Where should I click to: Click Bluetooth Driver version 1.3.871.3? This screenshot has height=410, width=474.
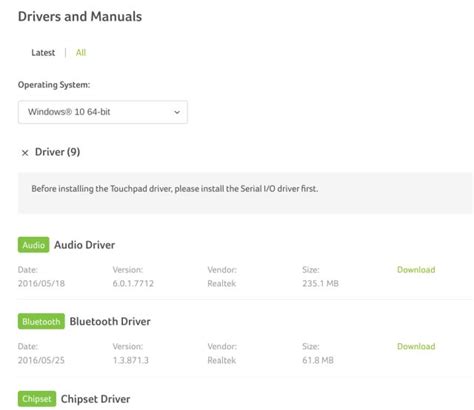click(130, 360)
